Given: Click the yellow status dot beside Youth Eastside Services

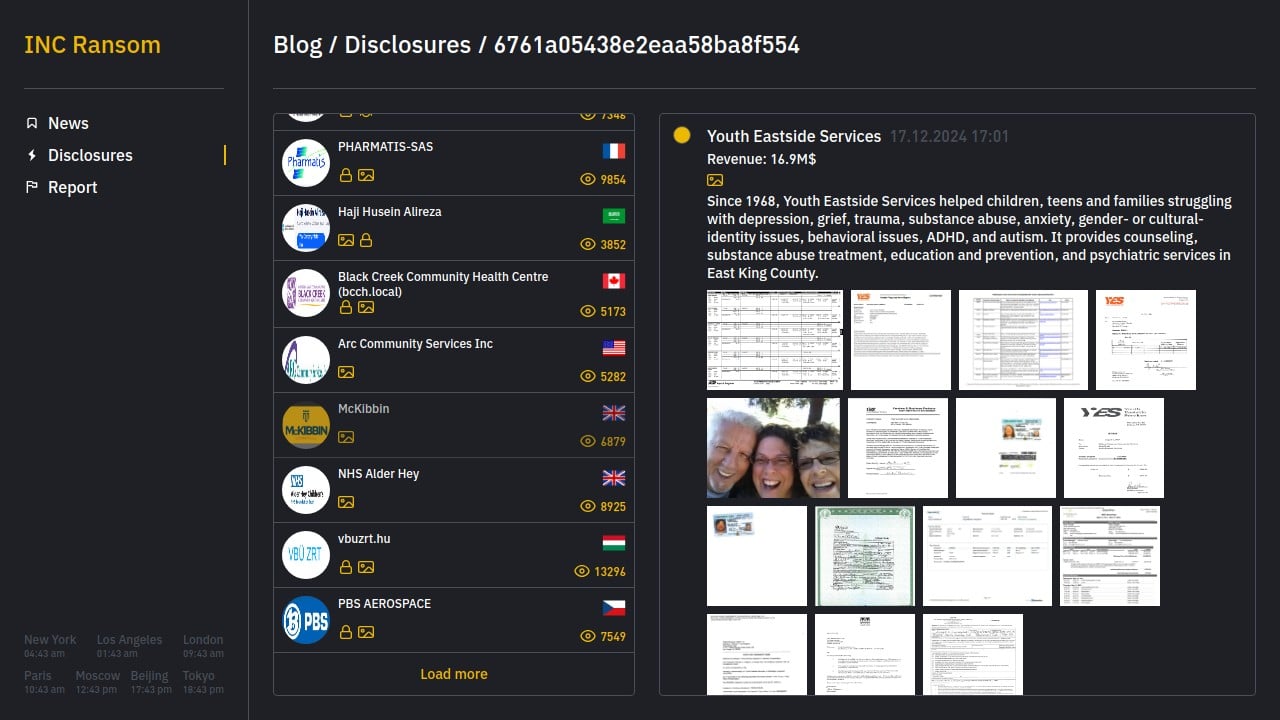Looking at the screenshot, I should pos(682,135).
